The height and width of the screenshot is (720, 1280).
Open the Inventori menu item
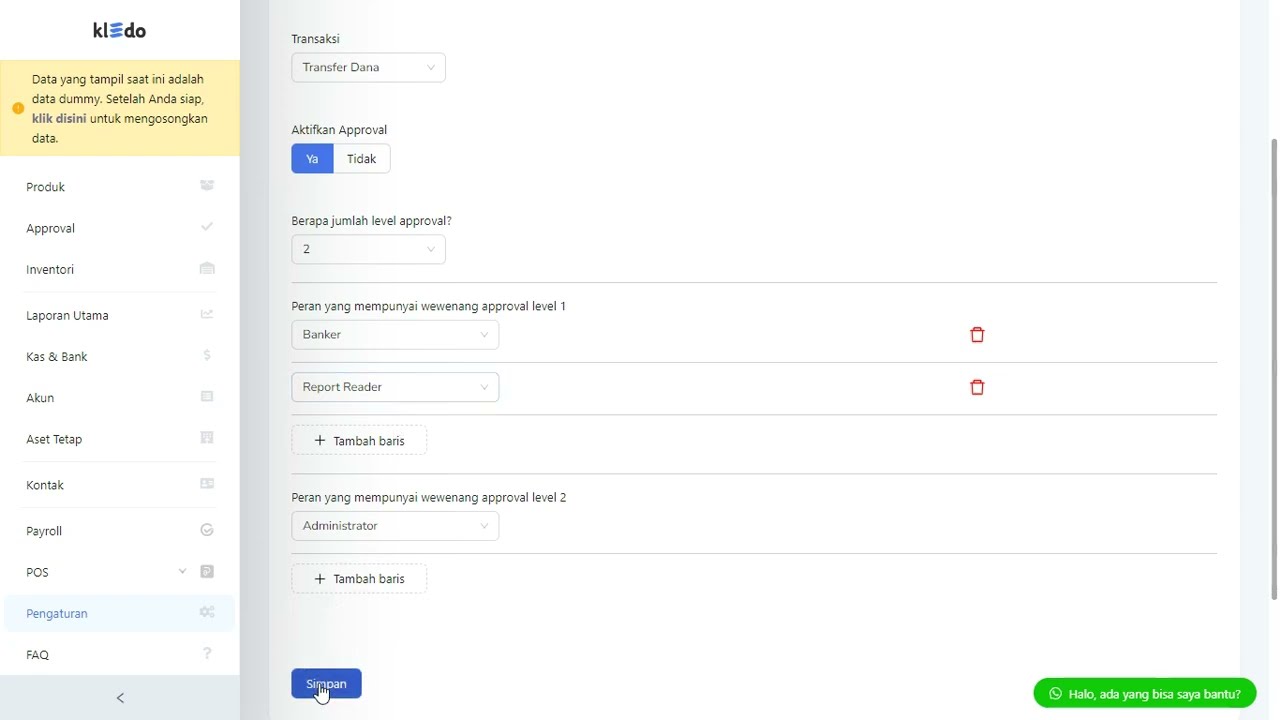pyautogui.click(x=50, y=270)
